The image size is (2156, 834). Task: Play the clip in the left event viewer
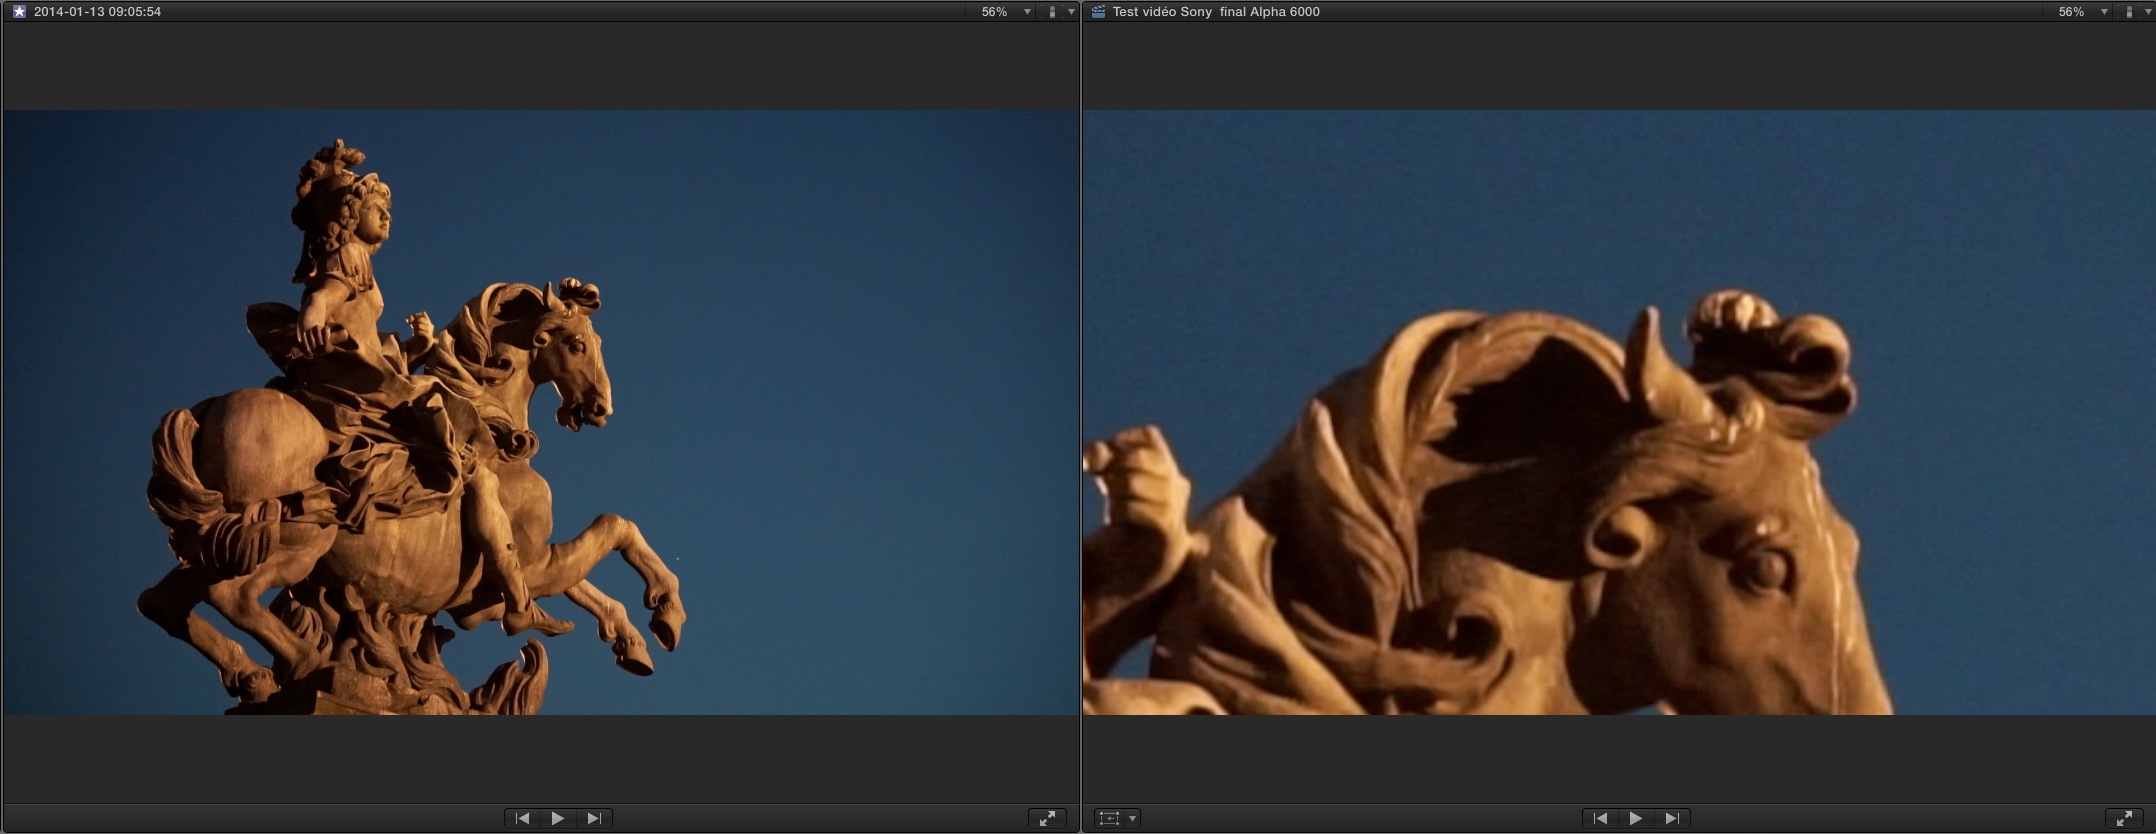[558, 818]
